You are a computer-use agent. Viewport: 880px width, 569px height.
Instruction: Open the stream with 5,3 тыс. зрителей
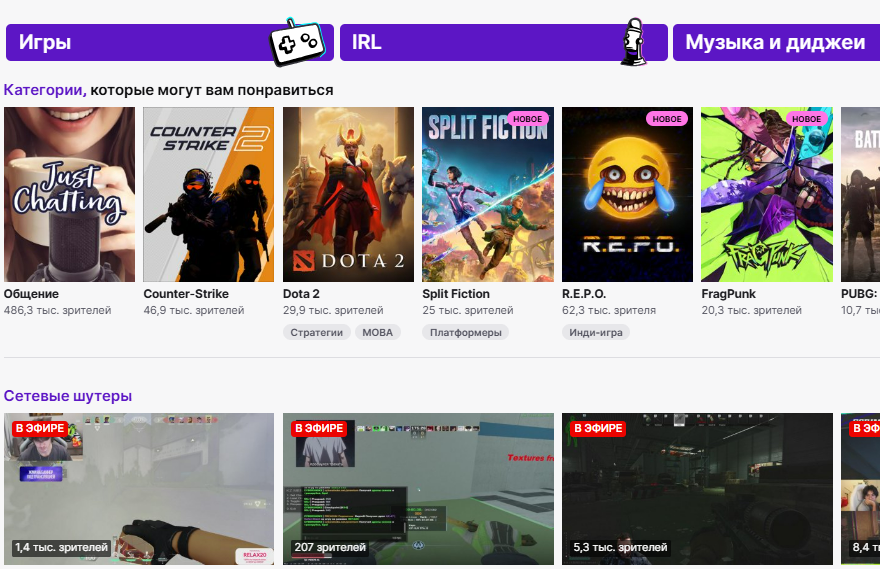point(698,489)
